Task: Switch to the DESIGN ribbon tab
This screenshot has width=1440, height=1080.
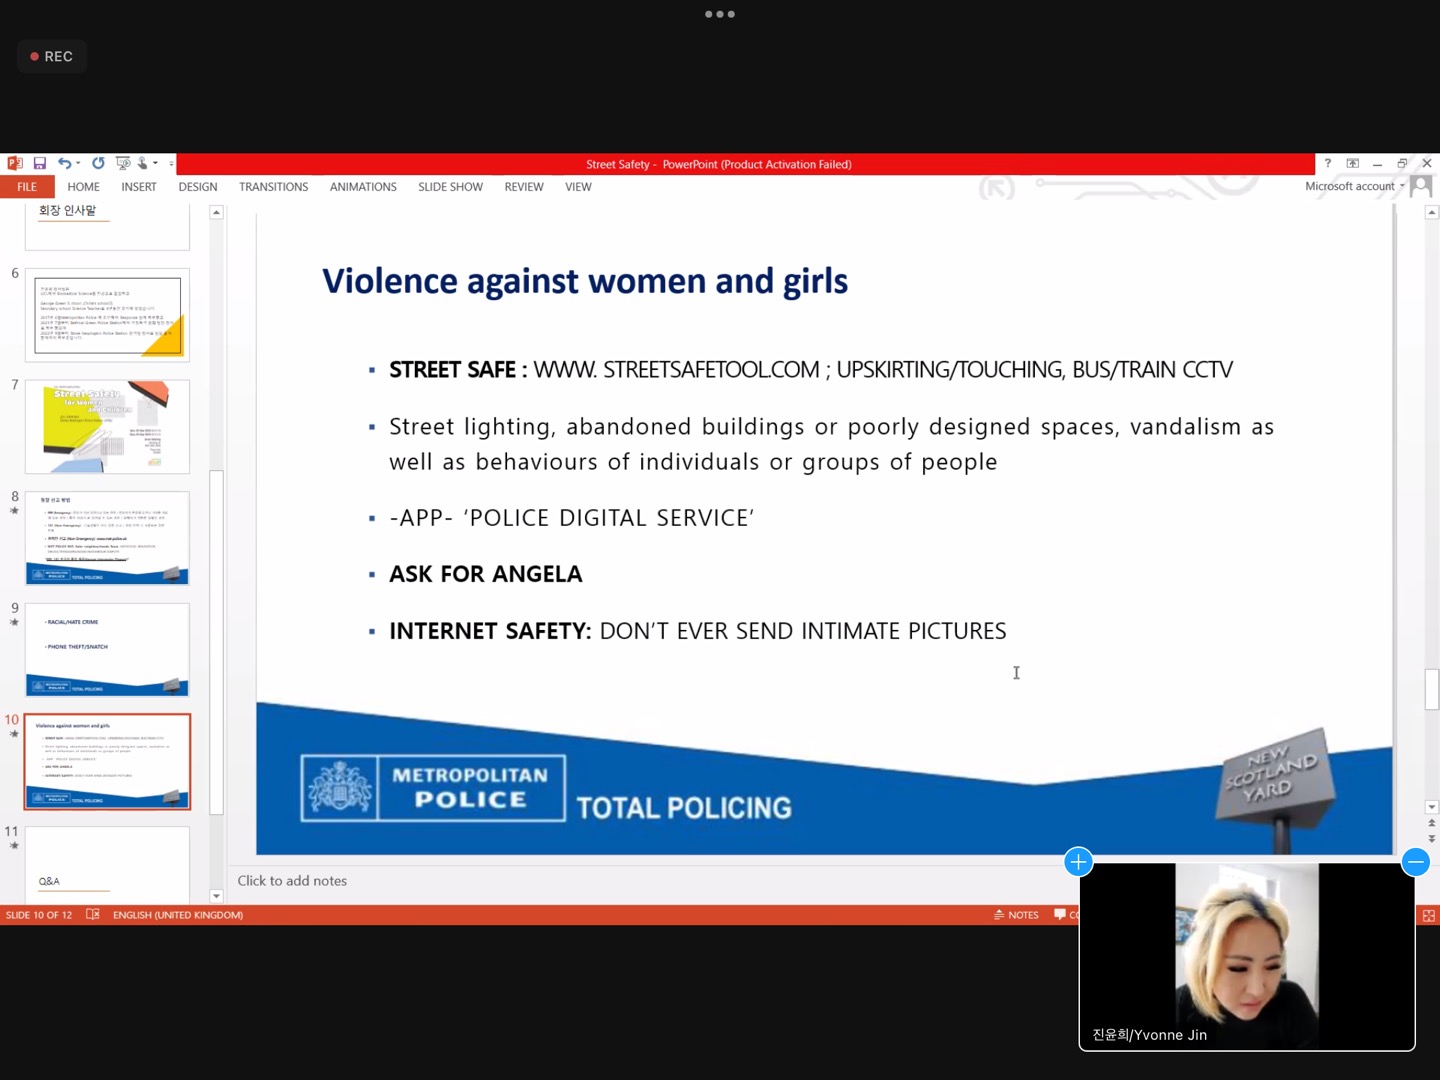Action: coord(198,187)
